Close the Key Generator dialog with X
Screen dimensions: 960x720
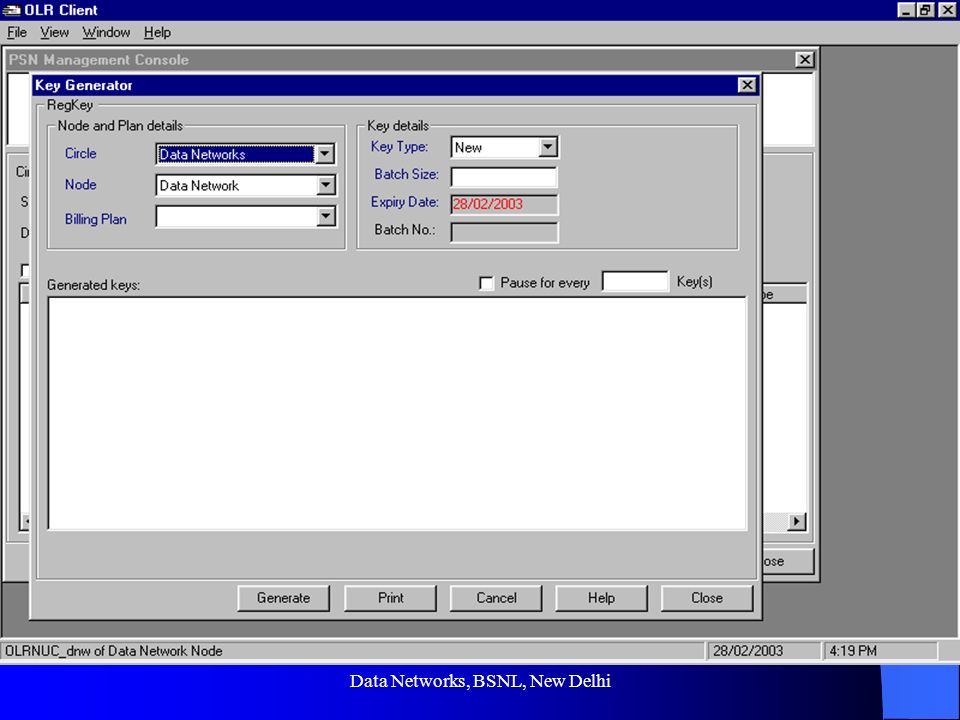[747, 85]
